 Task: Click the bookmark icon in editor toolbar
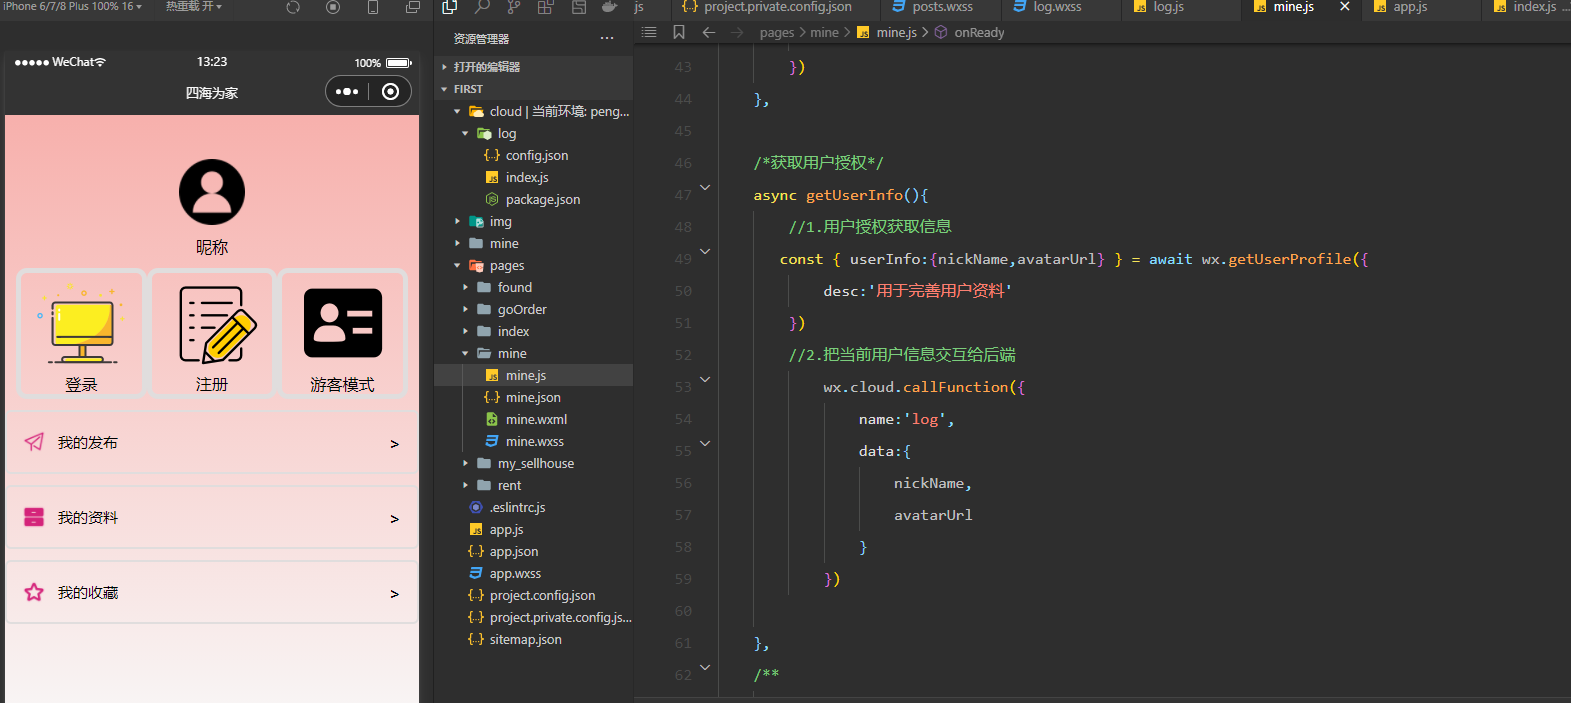click(679, 32)
